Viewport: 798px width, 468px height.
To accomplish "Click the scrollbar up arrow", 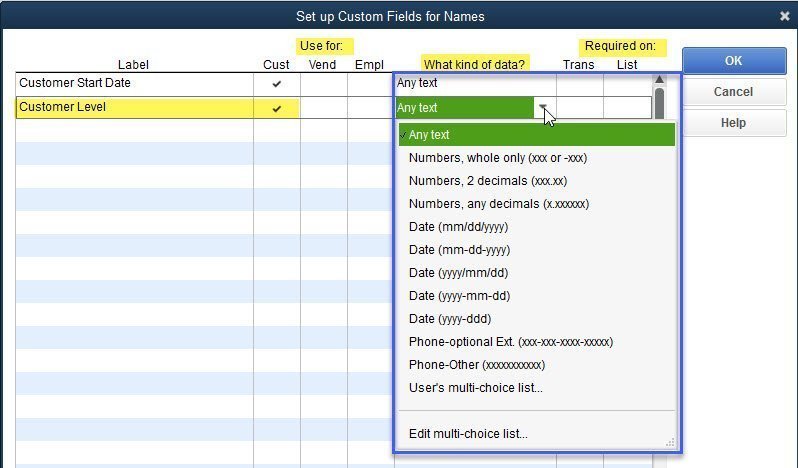I will [659, 79].
